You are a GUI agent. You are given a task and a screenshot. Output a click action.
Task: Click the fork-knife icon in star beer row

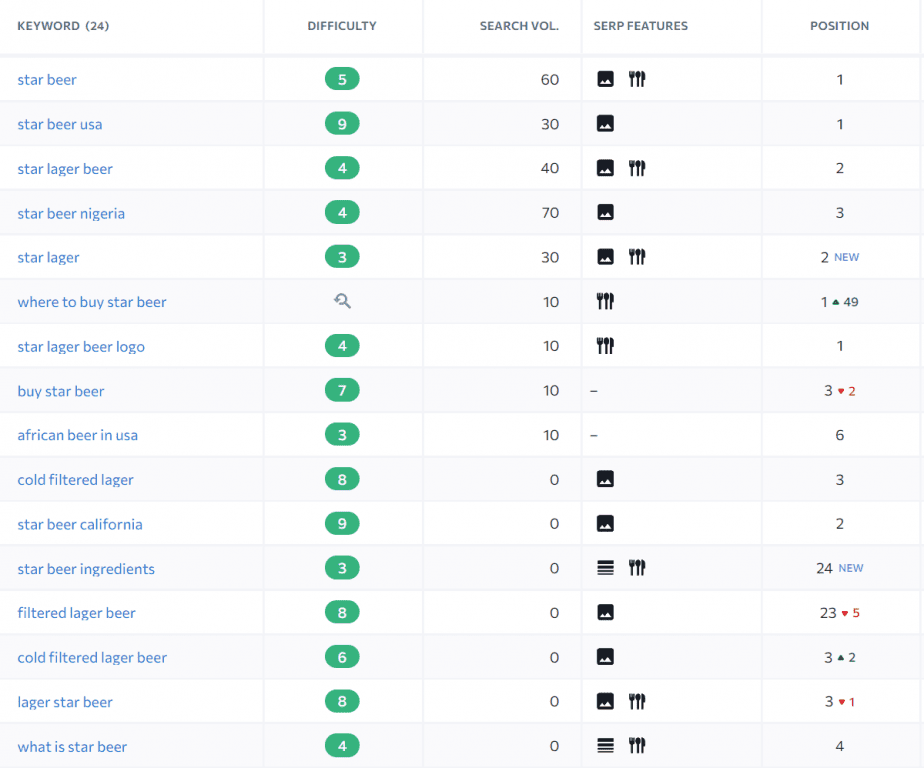coord(637,79)
